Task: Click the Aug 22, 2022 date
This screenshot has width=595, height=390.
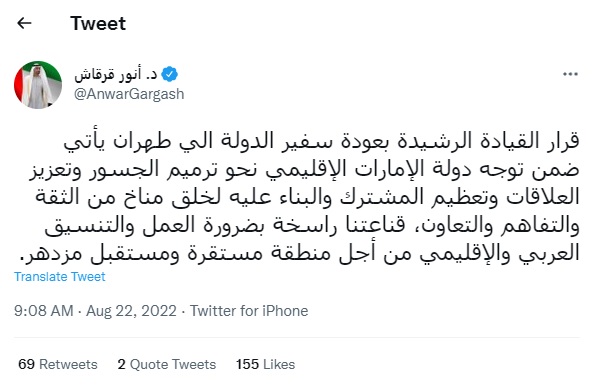Action: (x=131, y=311)
